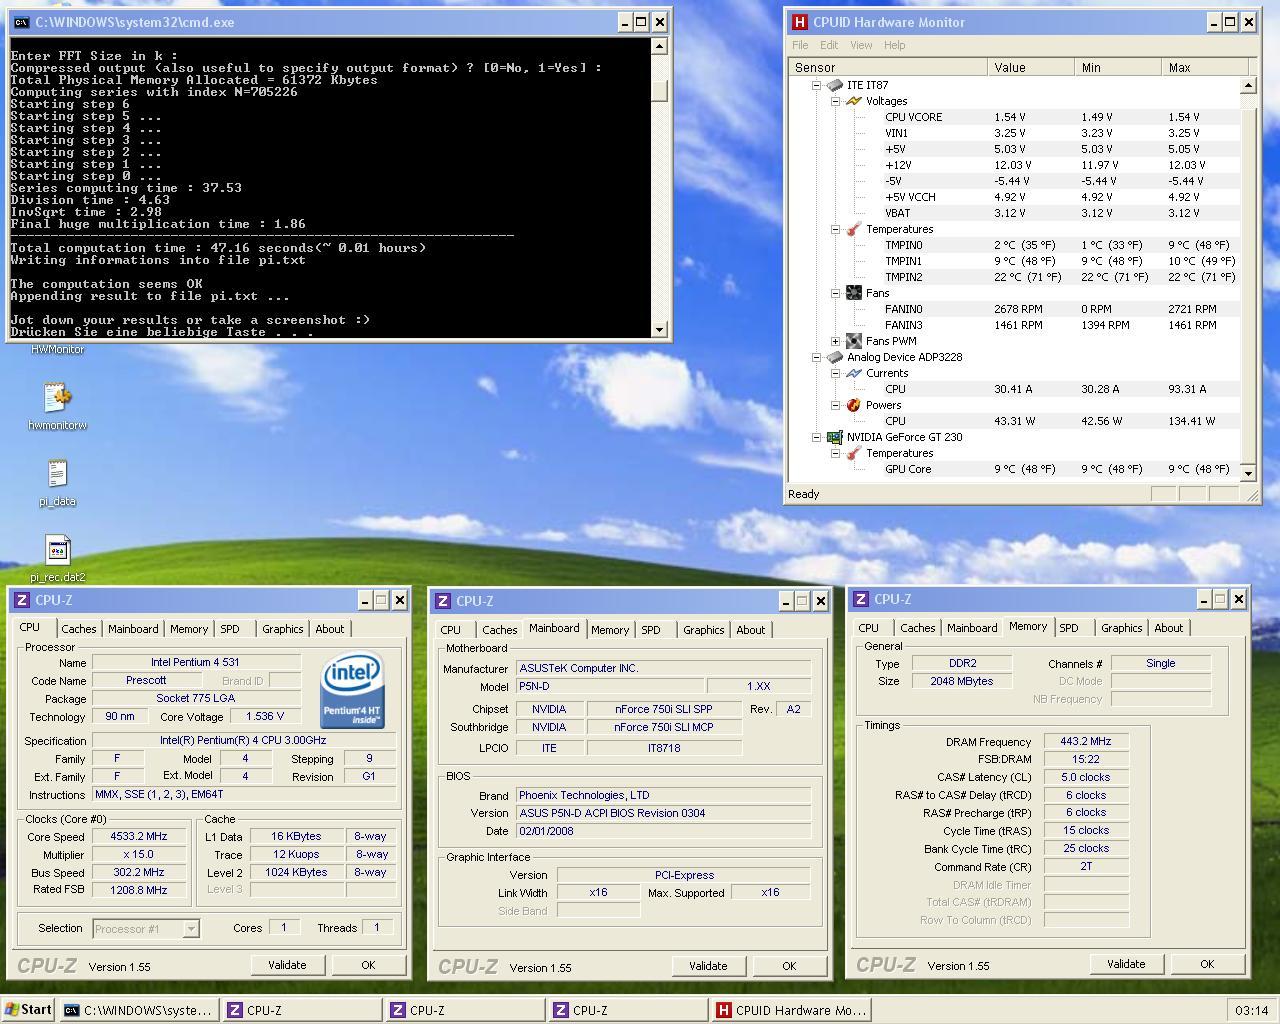
Task: Click OK in CPU-Z Memory window
Action: click(1207, 964)
